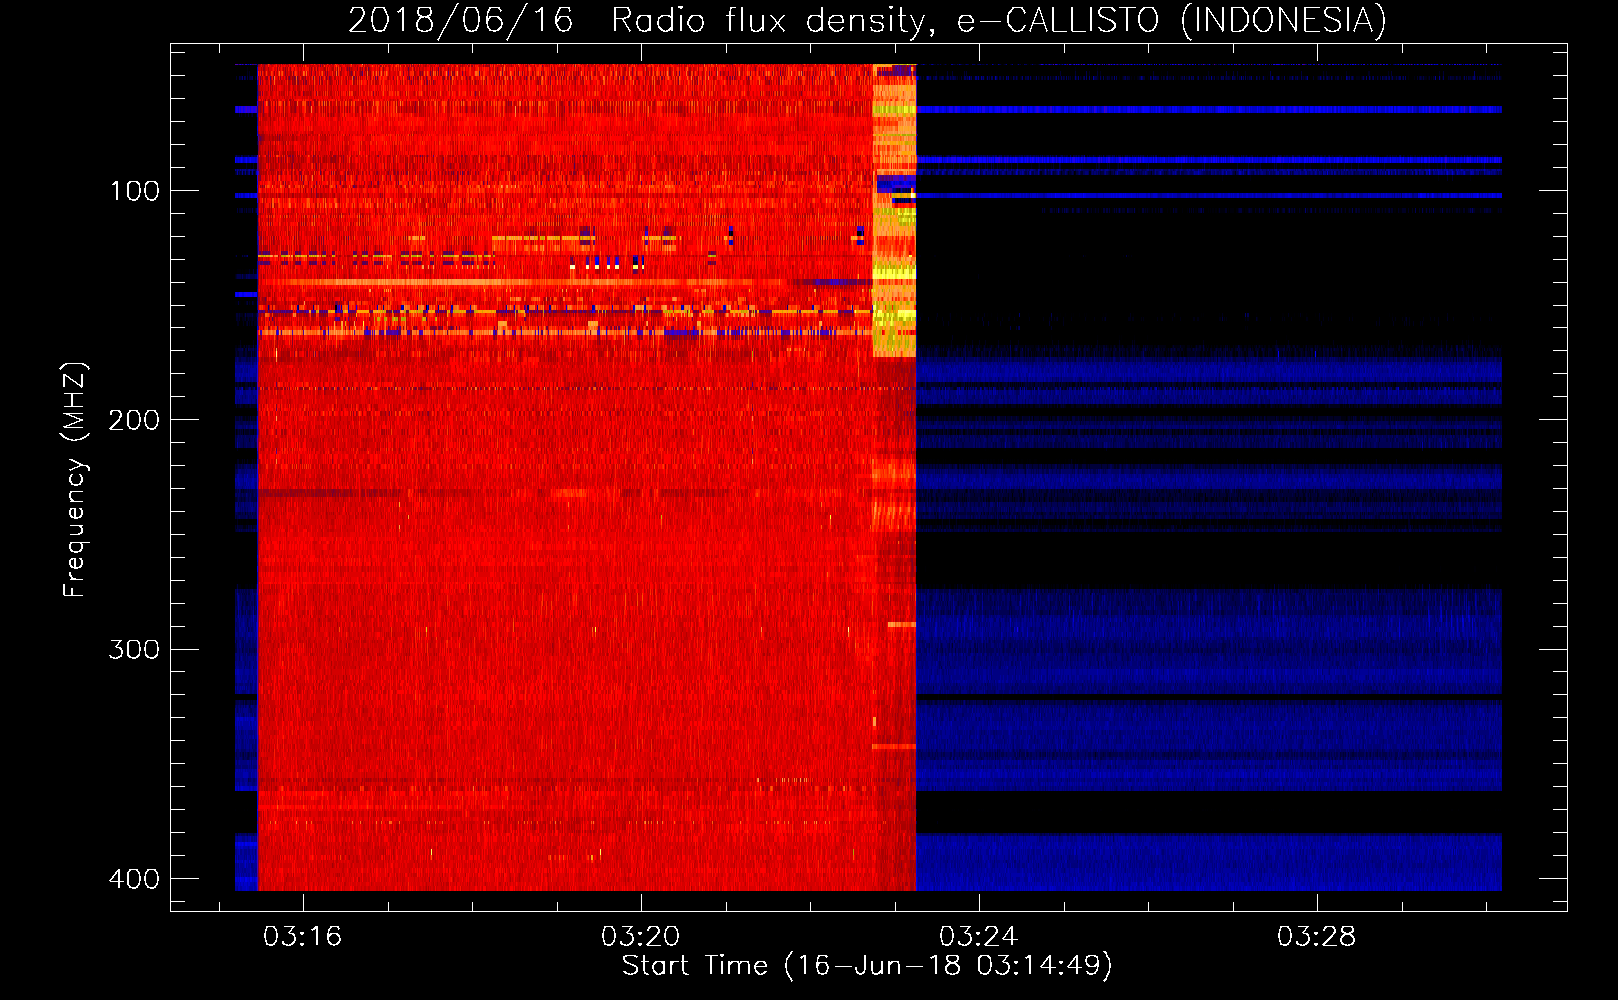Image resolution: width=1618 pixels, height=1000 pixels.
Task: Click the '03:20' time tick label
Action: [x=640, y=937]
